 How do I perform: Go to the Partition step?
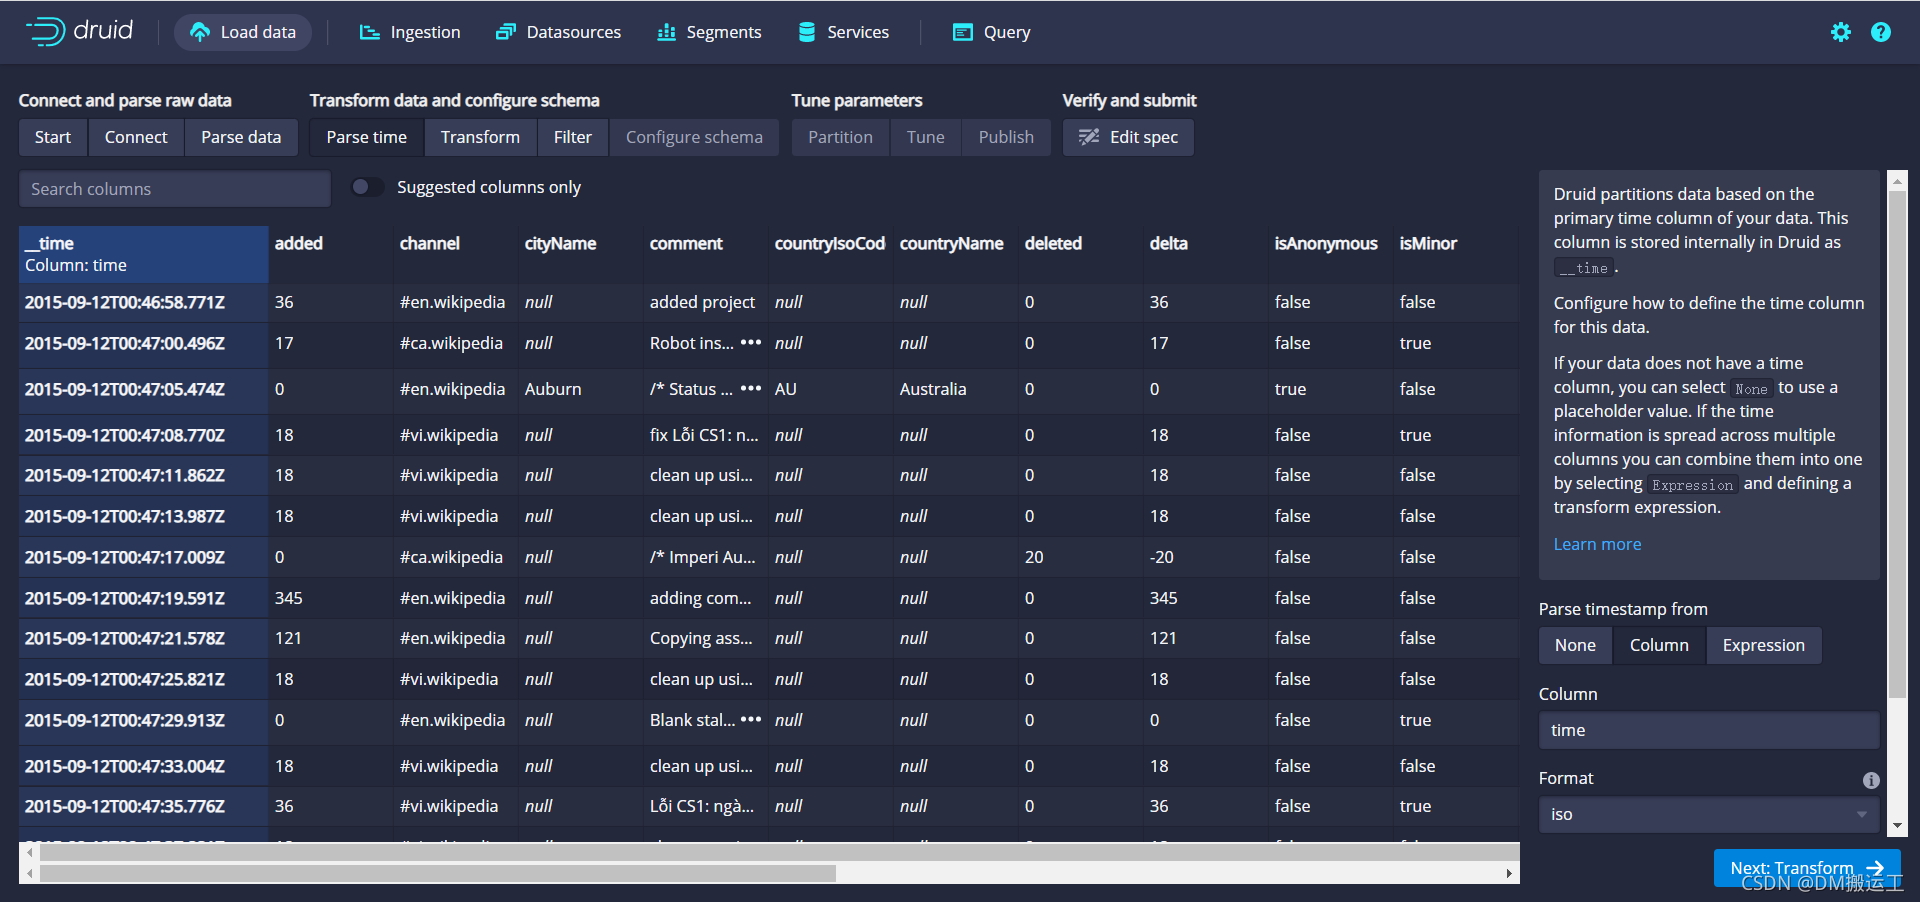click(x=840, y=137)
